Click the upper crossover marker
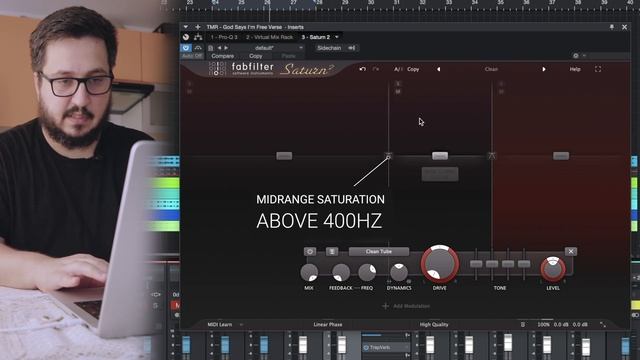The image size is (640, 360). [492, 156]
